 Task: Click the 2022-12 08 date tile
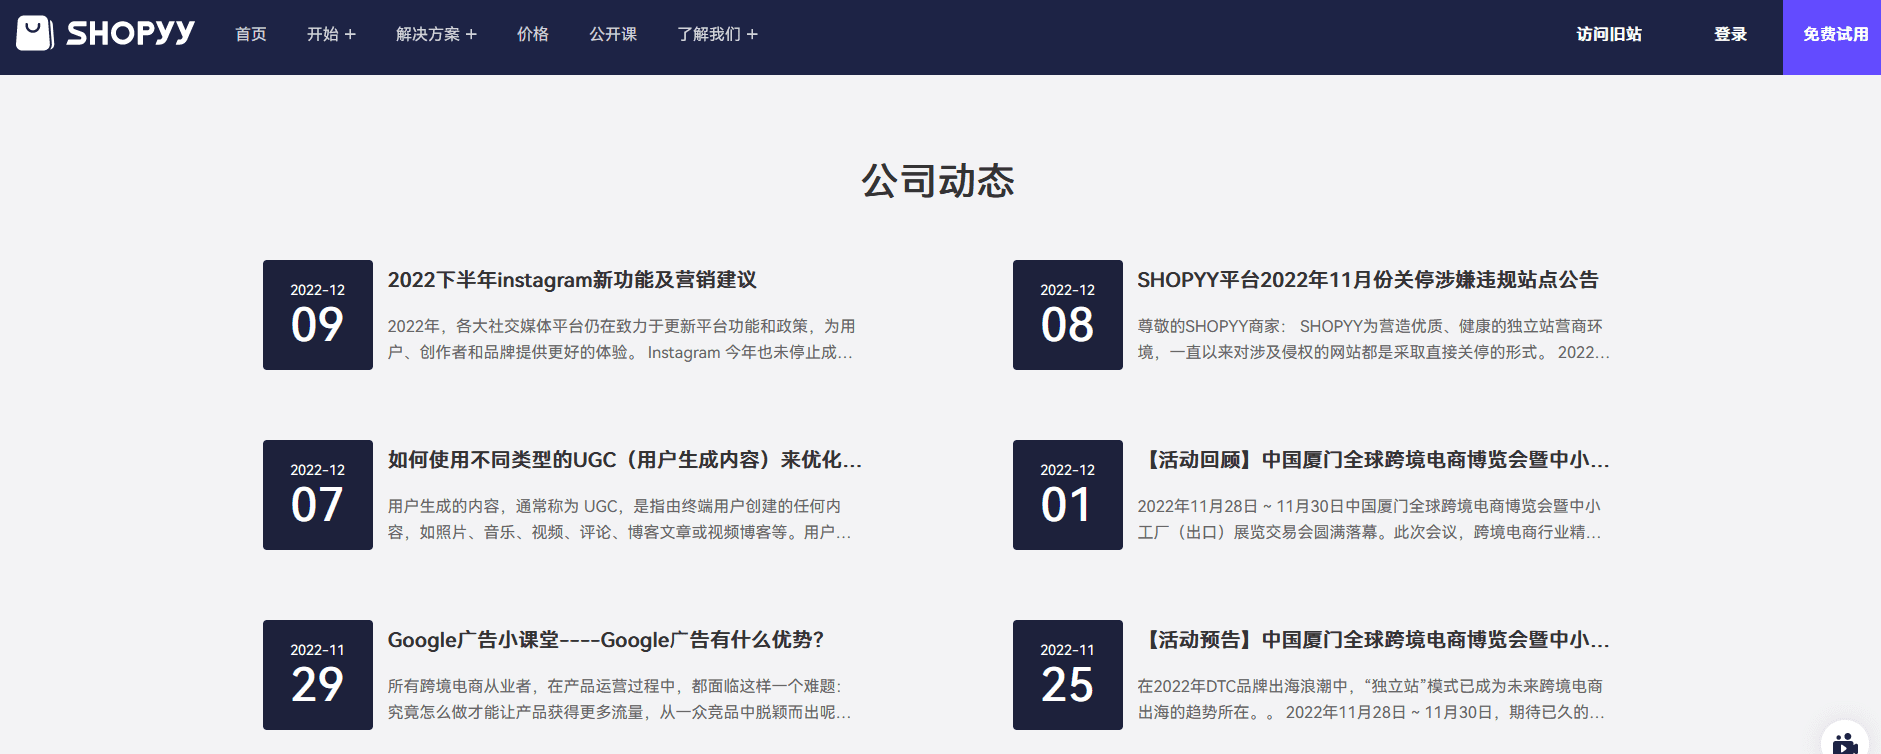(x=1068, y=315)
